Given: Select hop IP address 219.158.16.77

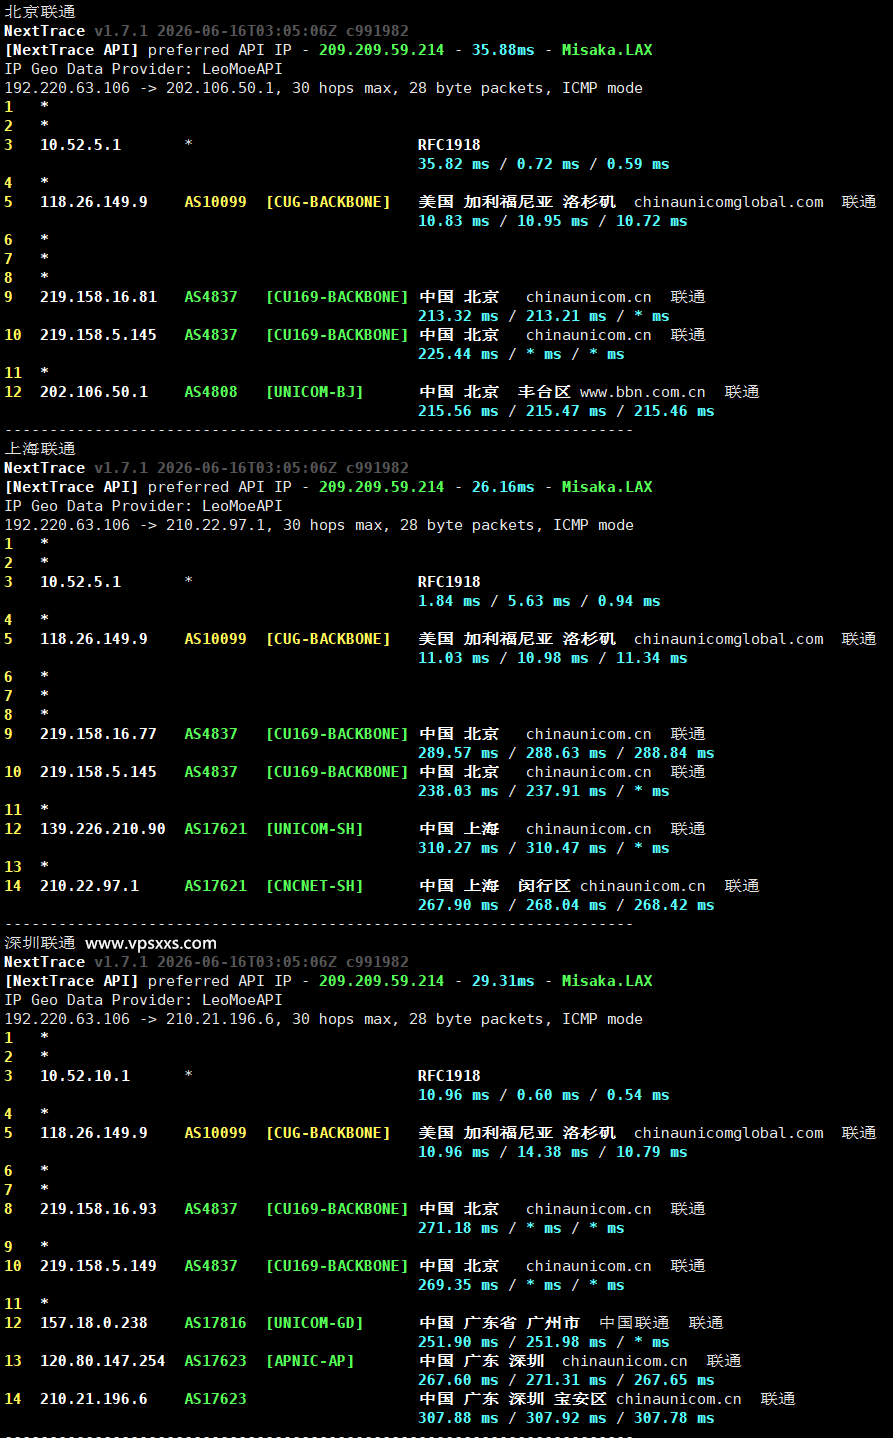Looking at the screenshot, I should (98, 734).
